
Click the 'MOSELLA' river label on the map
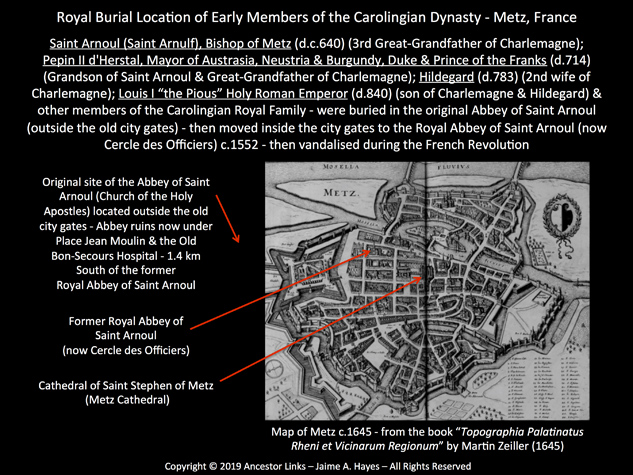tap(341, 166)
